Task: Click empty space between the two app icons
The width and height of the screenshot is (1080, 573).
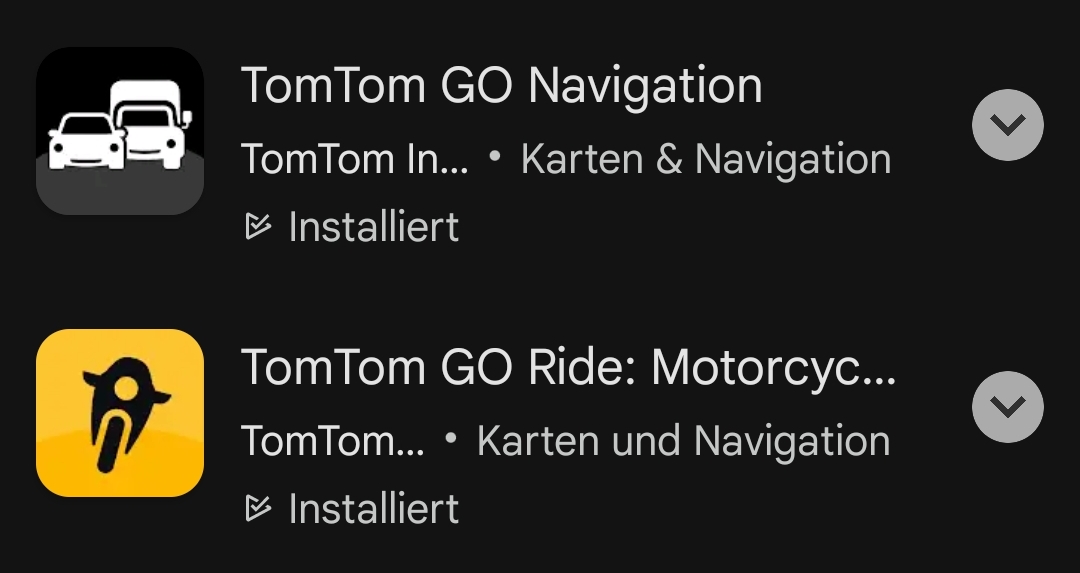Action: tap(120, 272)
